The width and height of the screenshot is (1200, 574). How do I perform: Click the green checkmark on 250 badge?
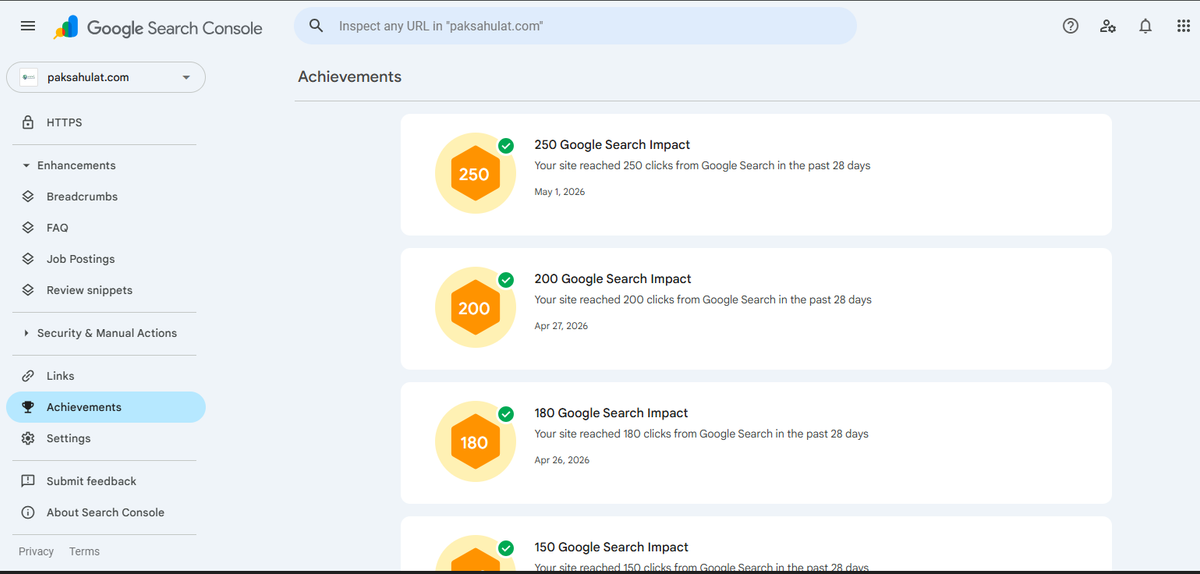click(x=506, y=146)
